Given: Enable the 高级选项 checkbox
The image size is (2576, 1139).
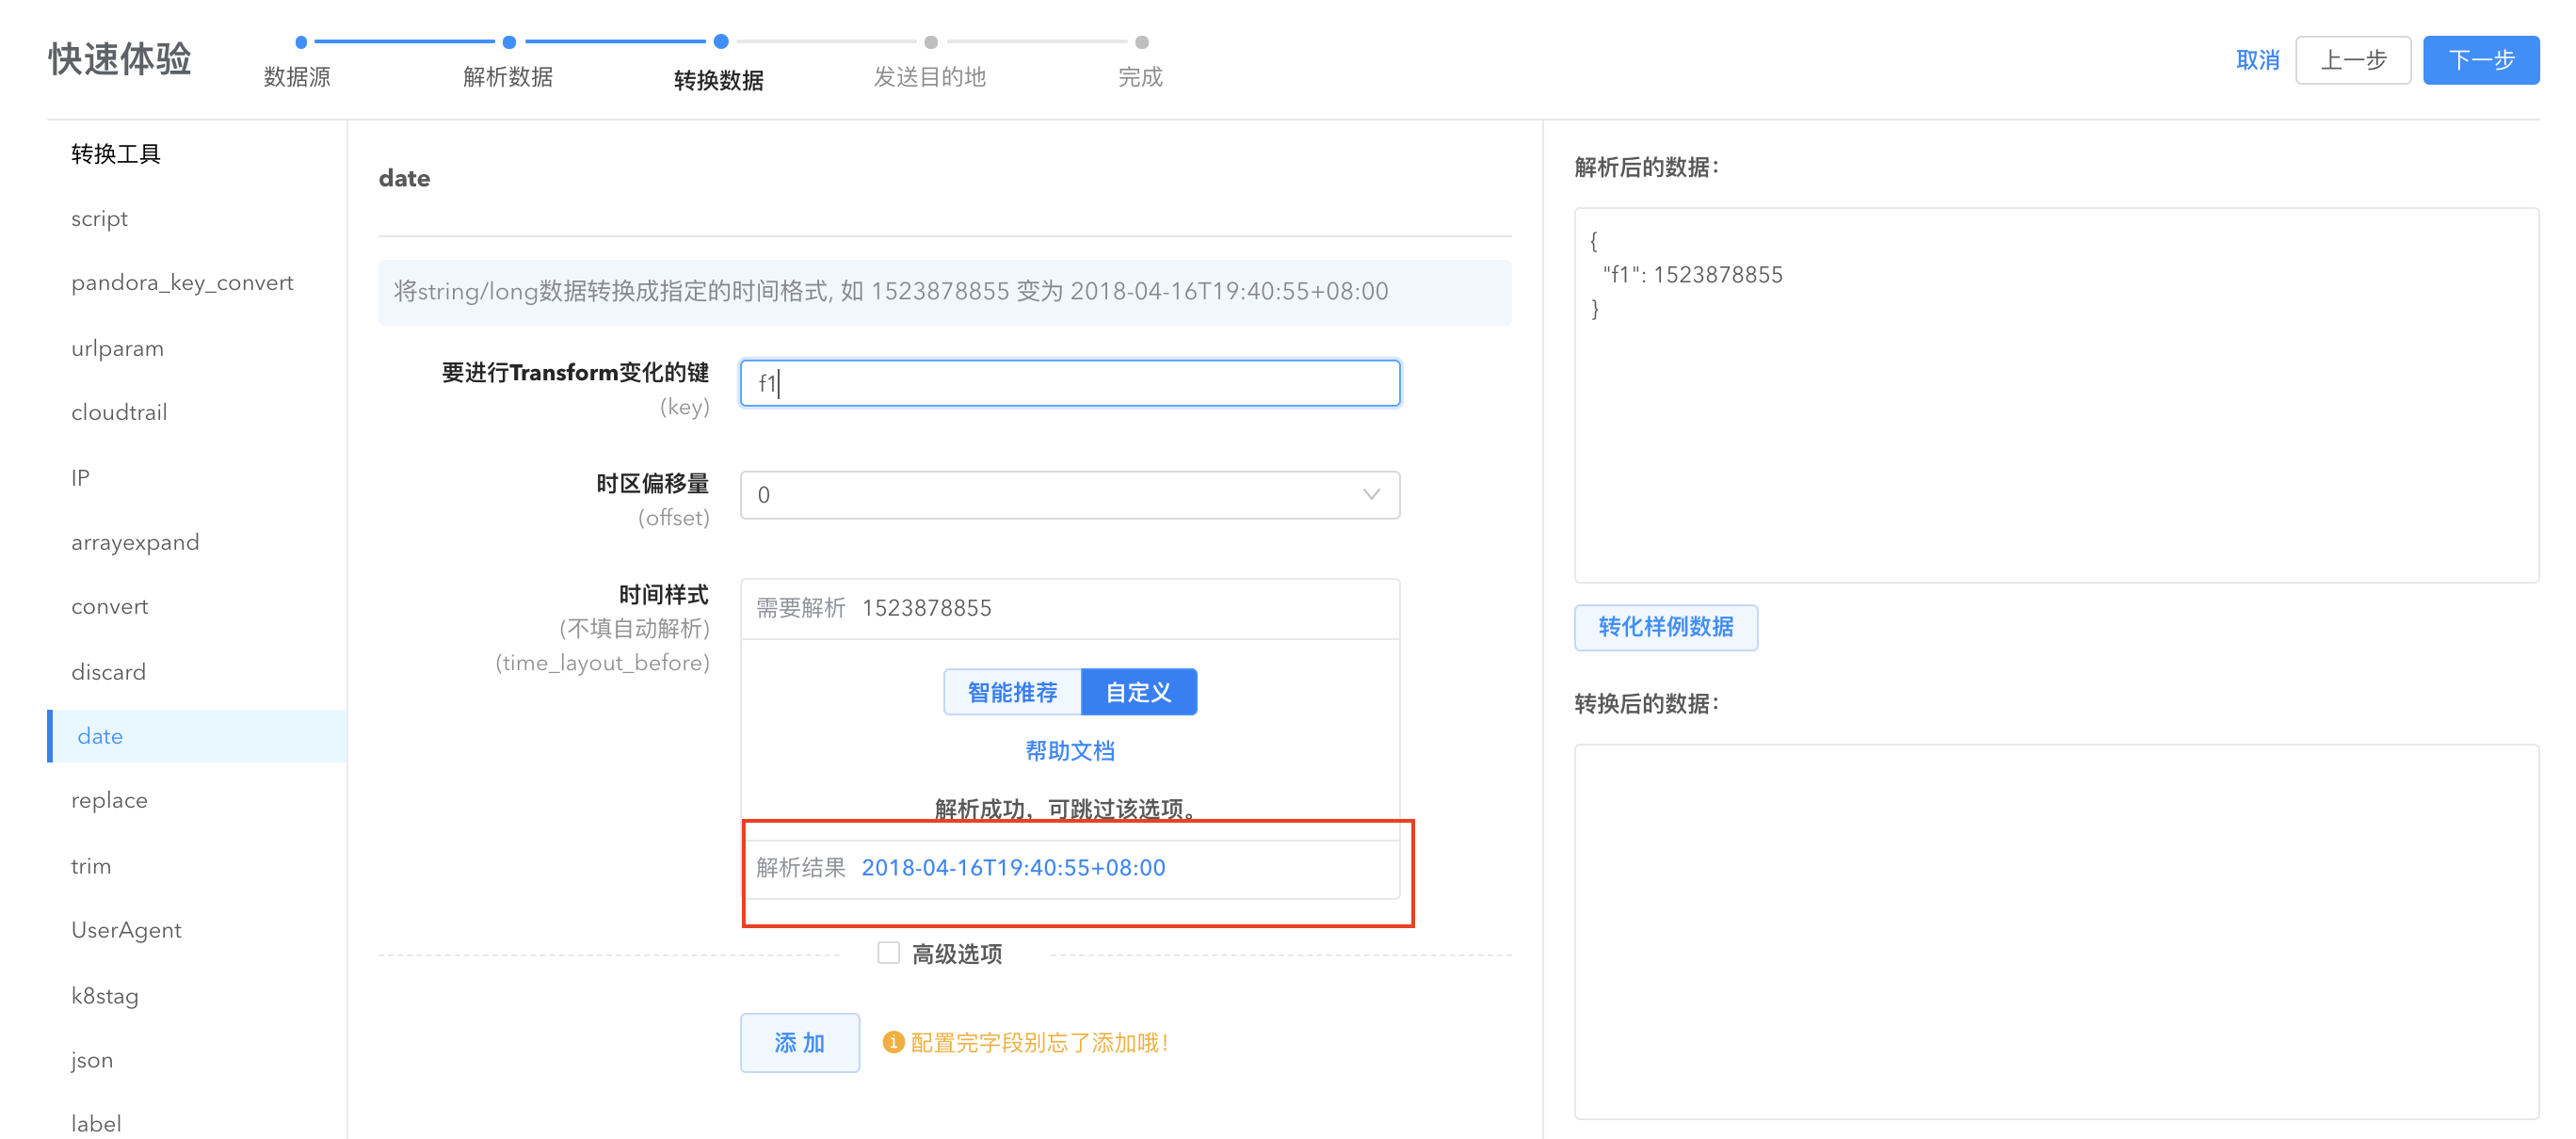Looking at the screenshot, I should [888, 952].
